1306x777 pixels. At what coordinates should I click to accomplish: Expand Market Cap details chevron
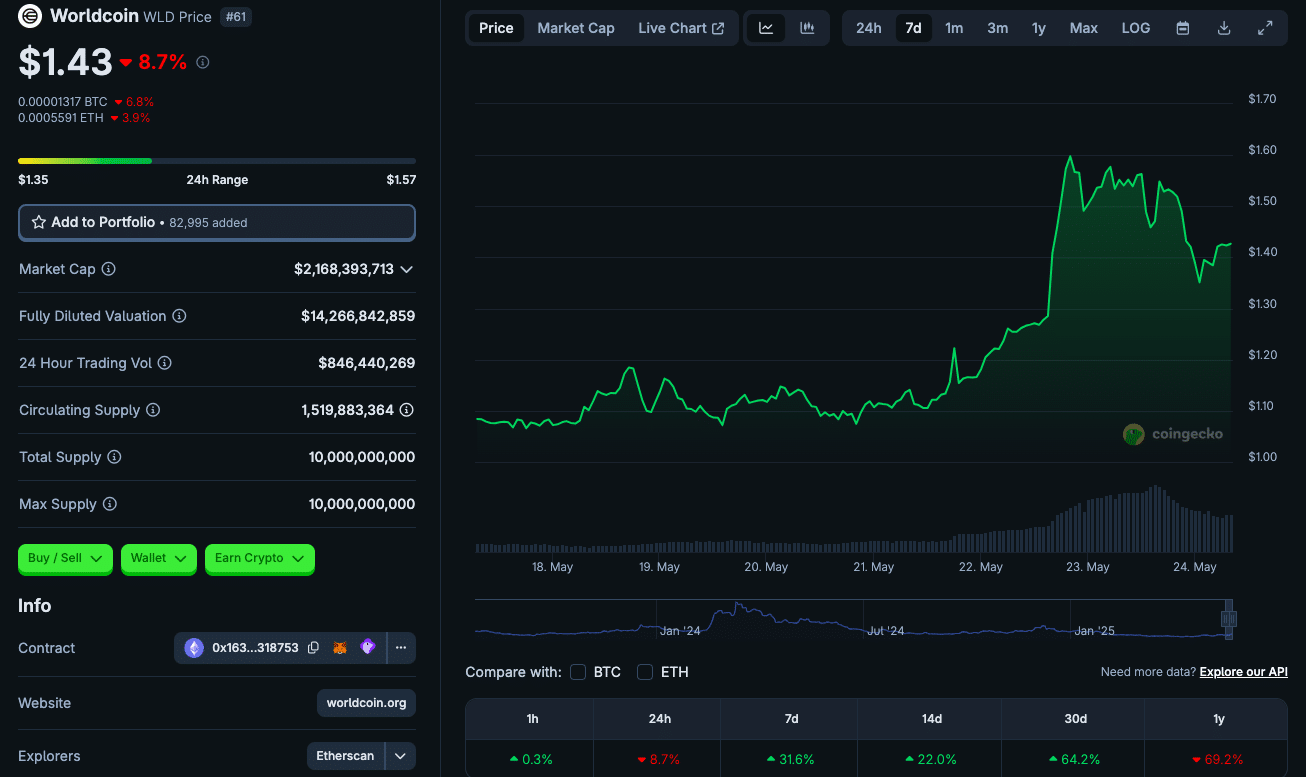406,269
